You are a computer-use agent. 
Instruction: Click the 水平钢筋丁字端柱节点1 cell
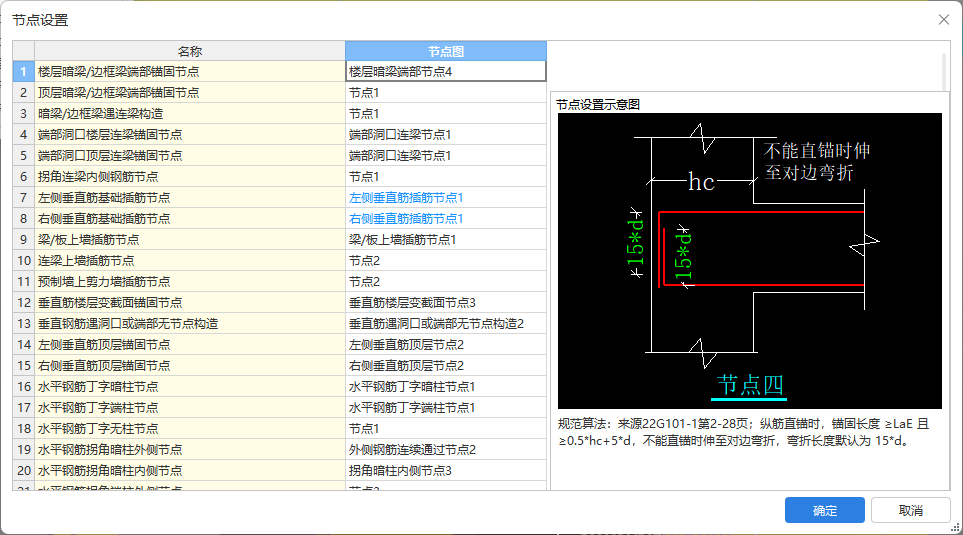[446, 407]
